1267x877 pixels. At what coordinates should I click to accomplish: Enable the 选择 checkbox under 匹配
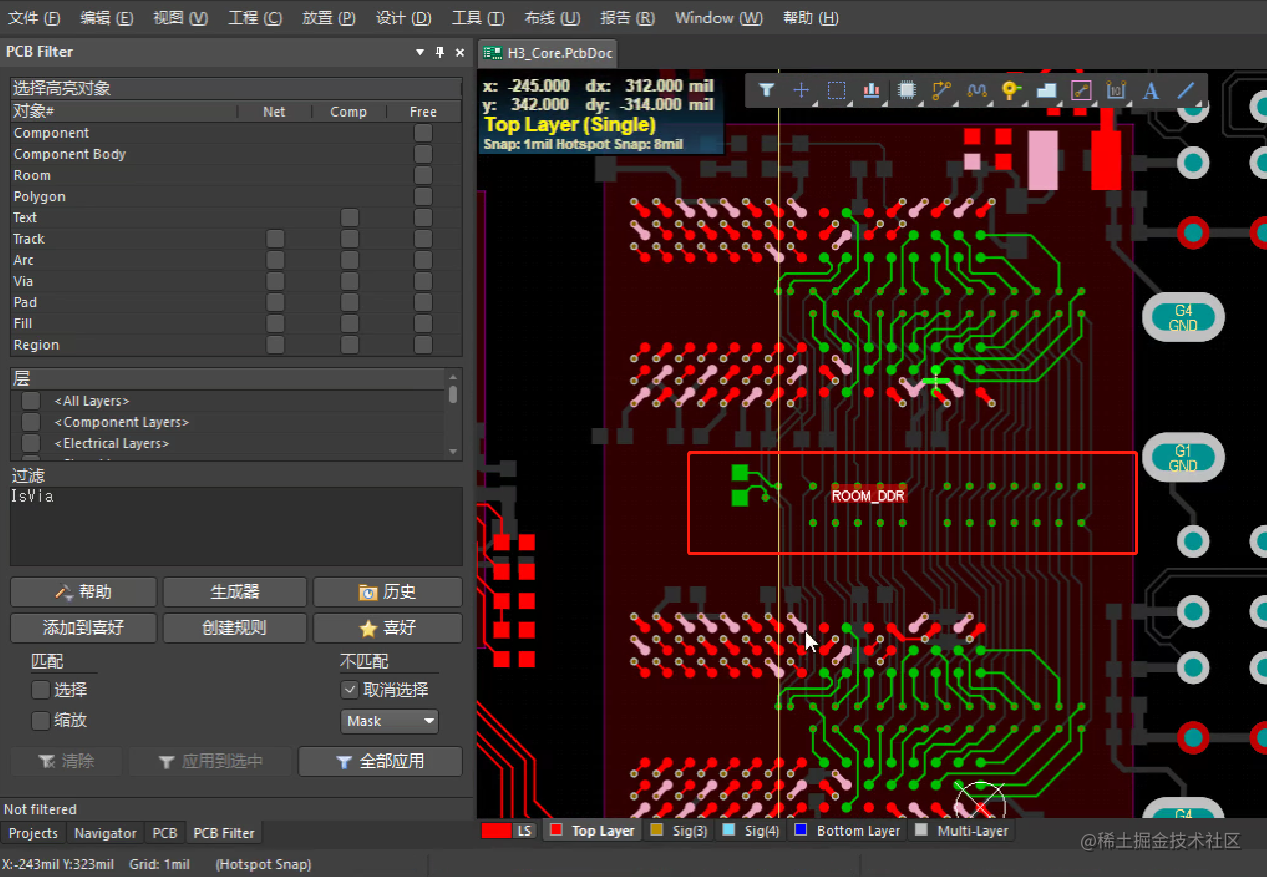pos(39,689)
